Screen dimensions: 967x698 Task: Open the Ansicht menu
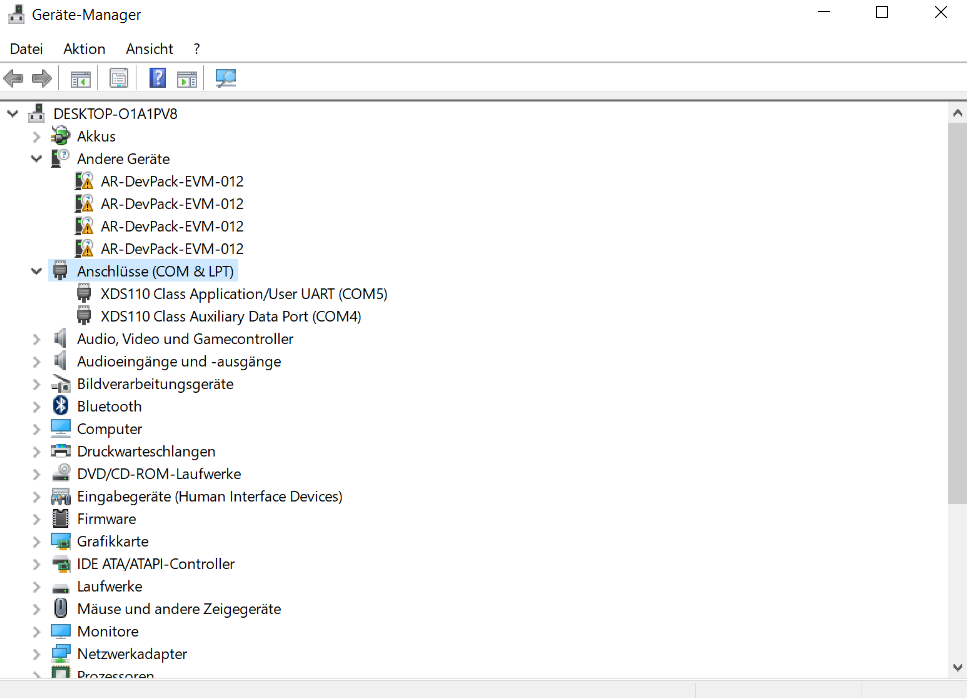149,49
